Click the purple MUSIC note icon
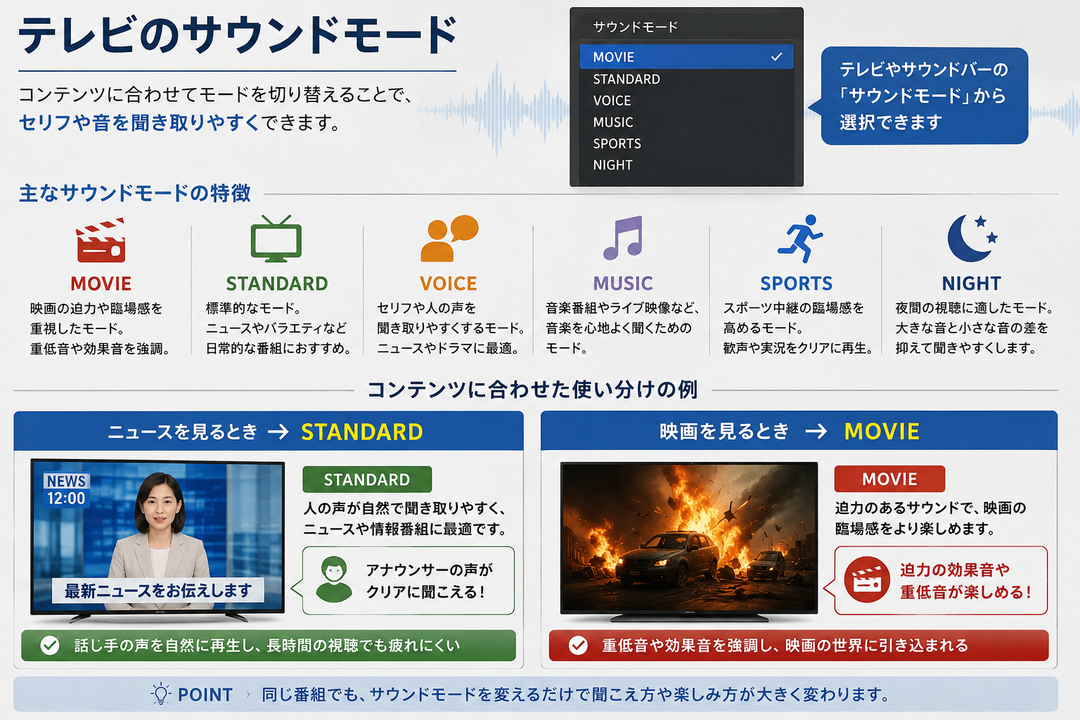This screenshot has height=720, width=1080. point(623,238)
